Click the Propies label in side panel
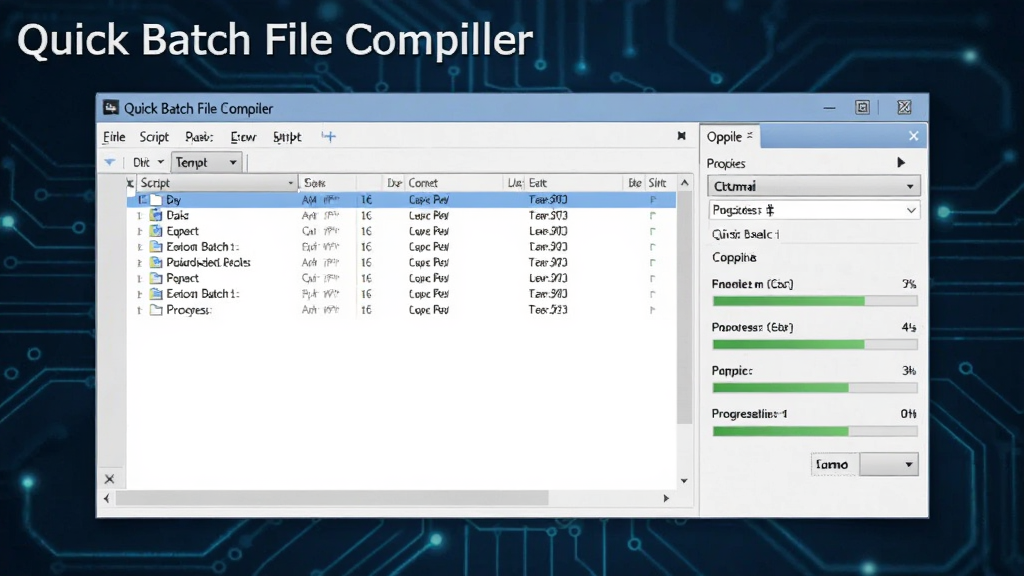The image size is (1024, 576). click(x=726, y=163)
